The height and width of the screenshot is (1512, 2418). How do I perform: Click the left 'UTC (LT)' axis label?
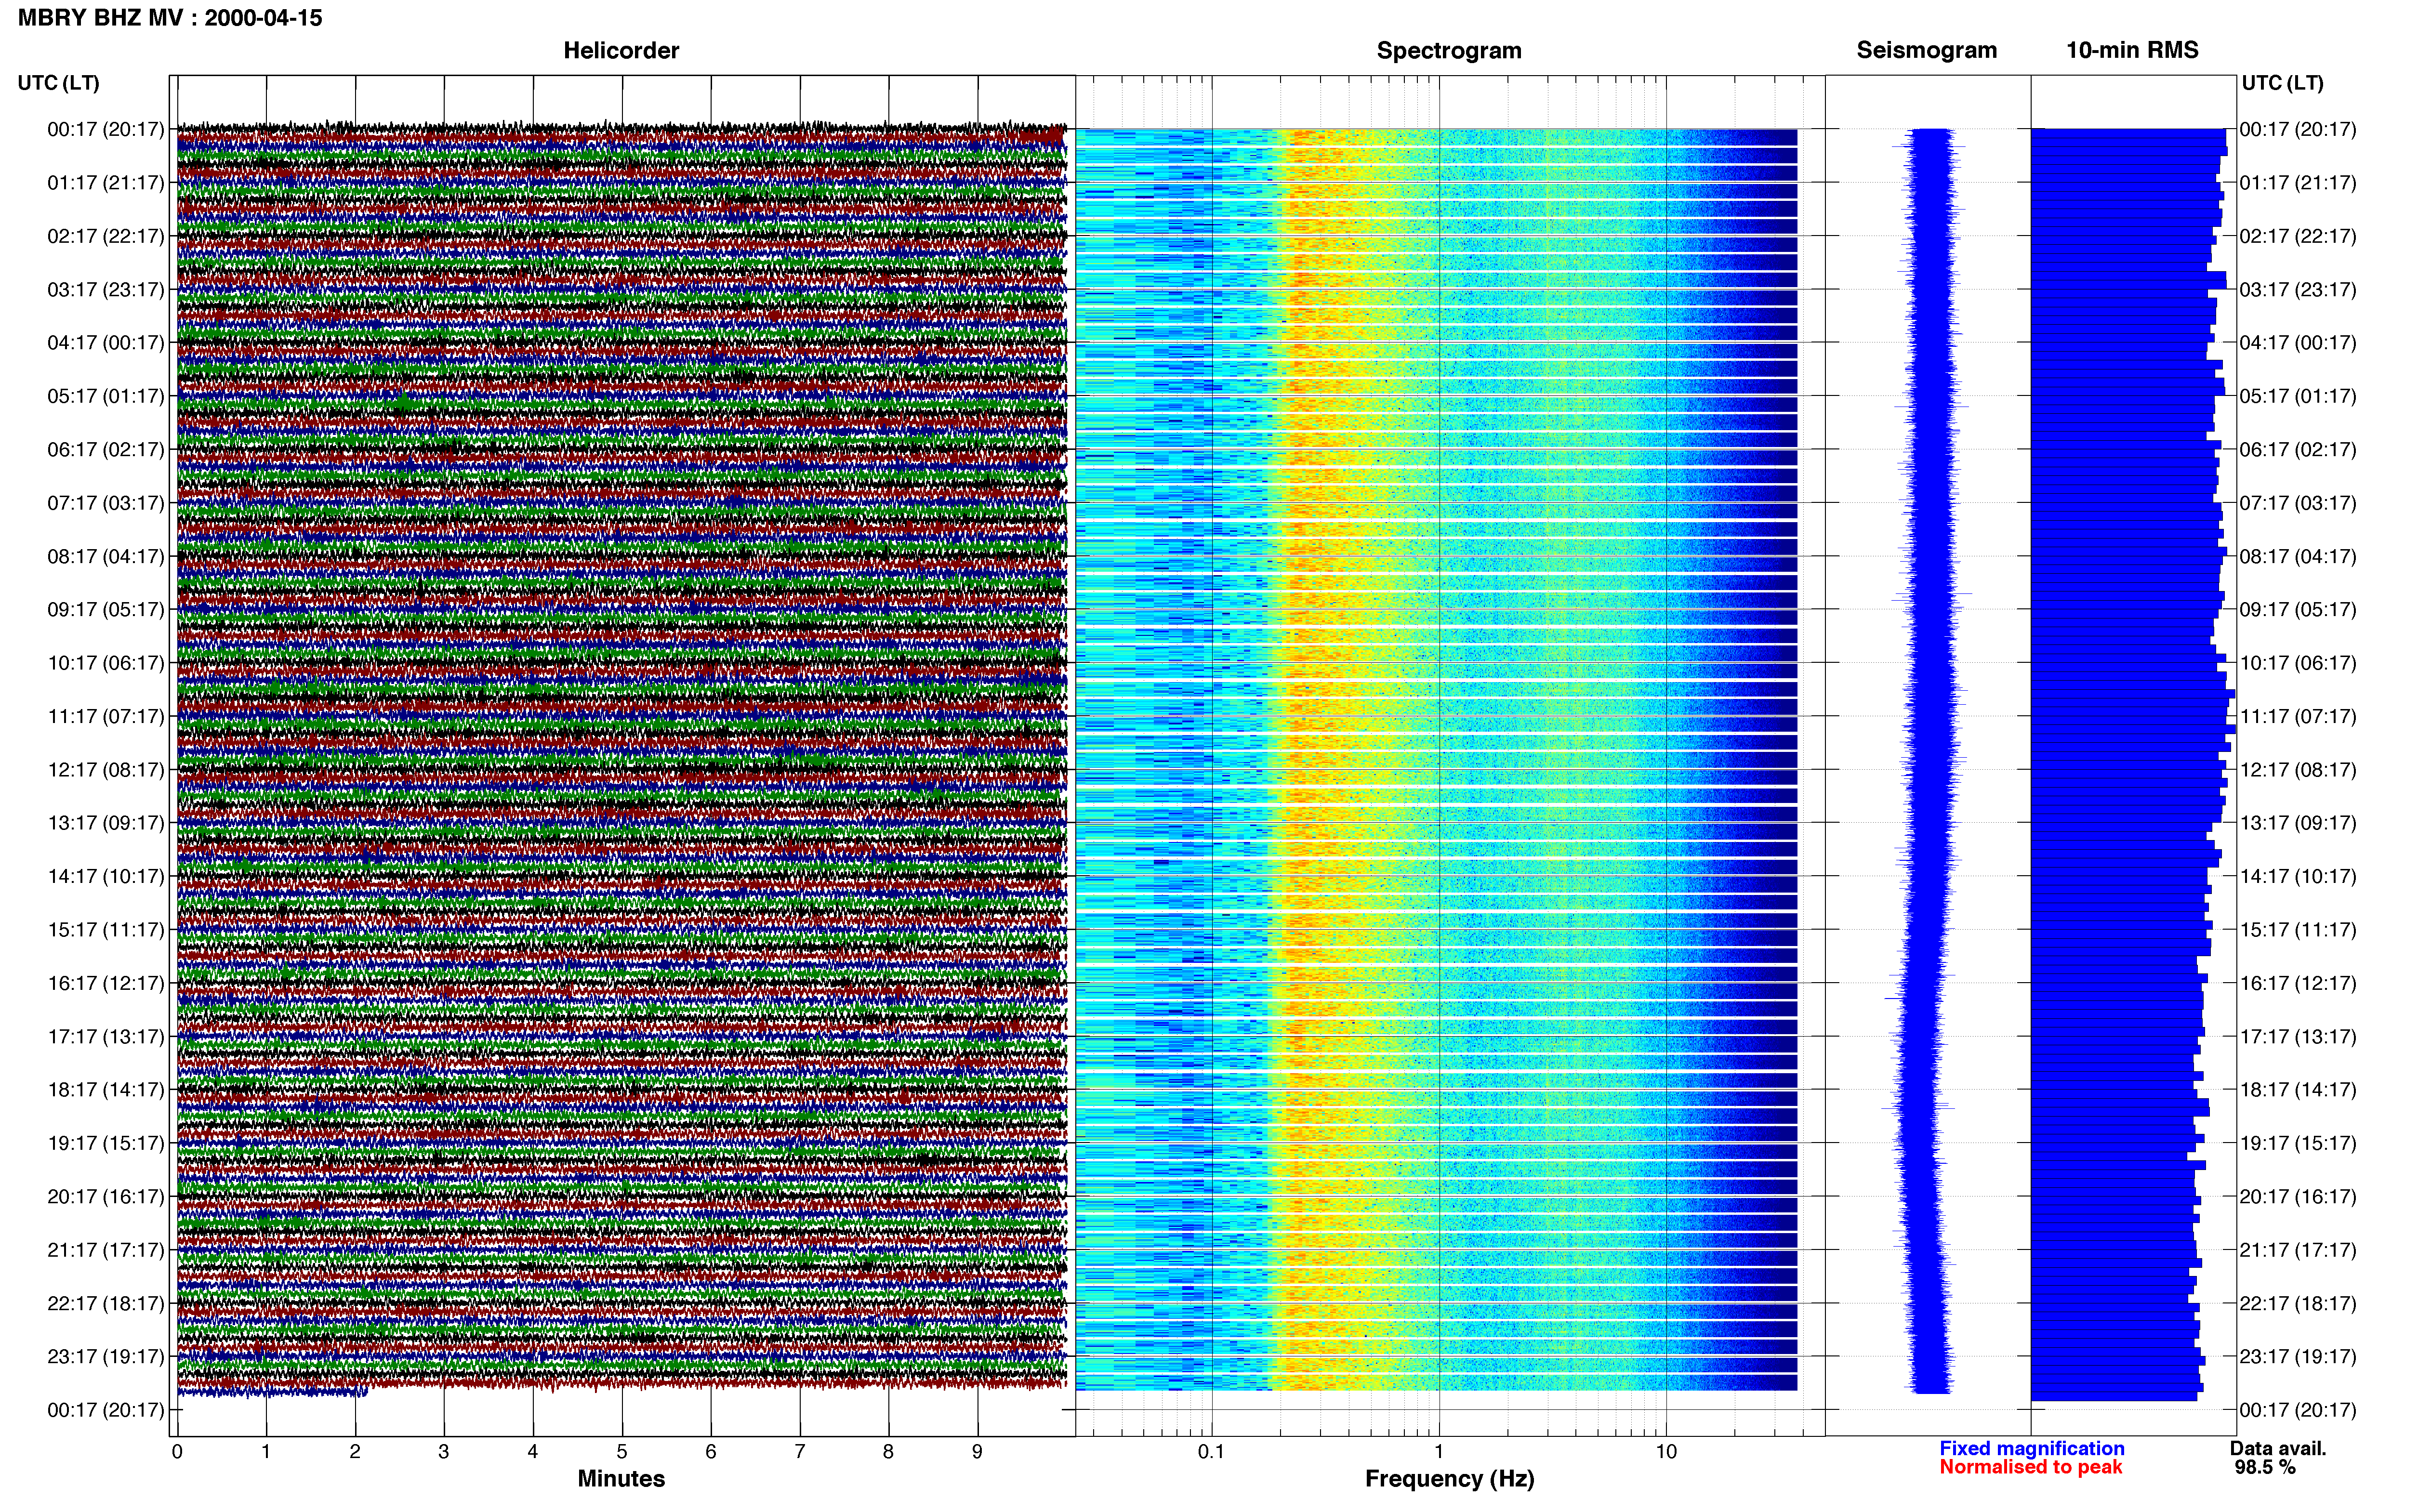click(x=58, y=83)
